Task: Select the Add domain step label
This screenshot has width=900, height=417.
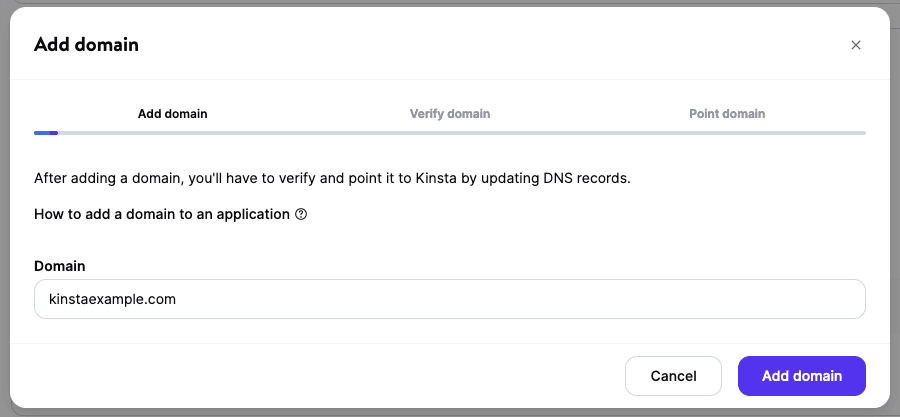Action: click(x=172, y=114)
